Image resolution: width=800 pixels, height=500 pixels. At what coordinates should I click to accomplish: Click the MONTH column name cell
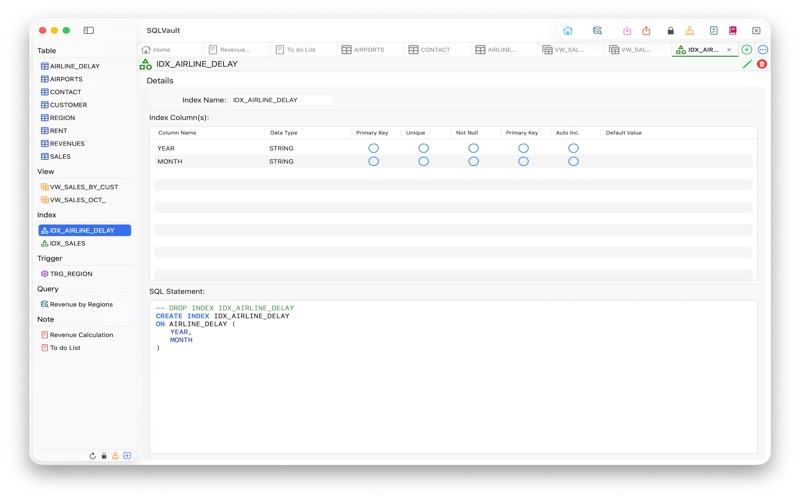point(170,161)
